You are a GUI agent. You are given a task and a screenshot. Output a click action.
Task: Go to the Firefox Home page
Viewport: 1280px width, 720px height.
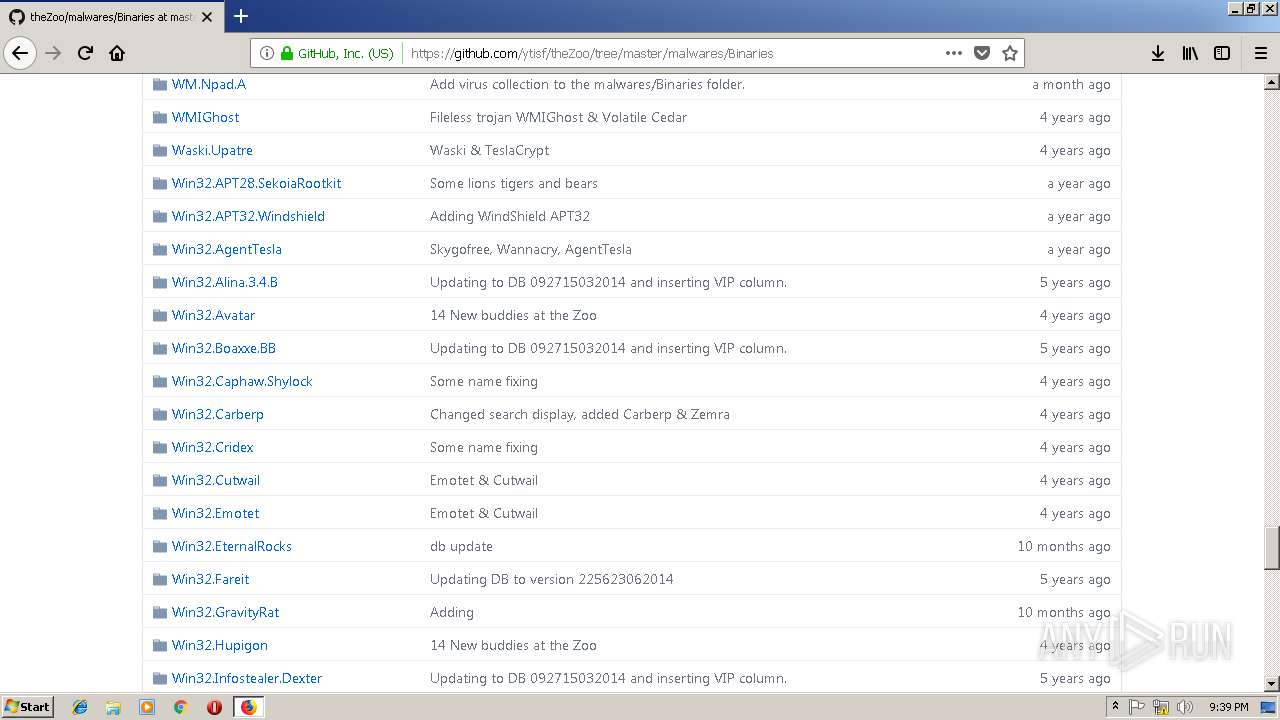tap(117, 53)
